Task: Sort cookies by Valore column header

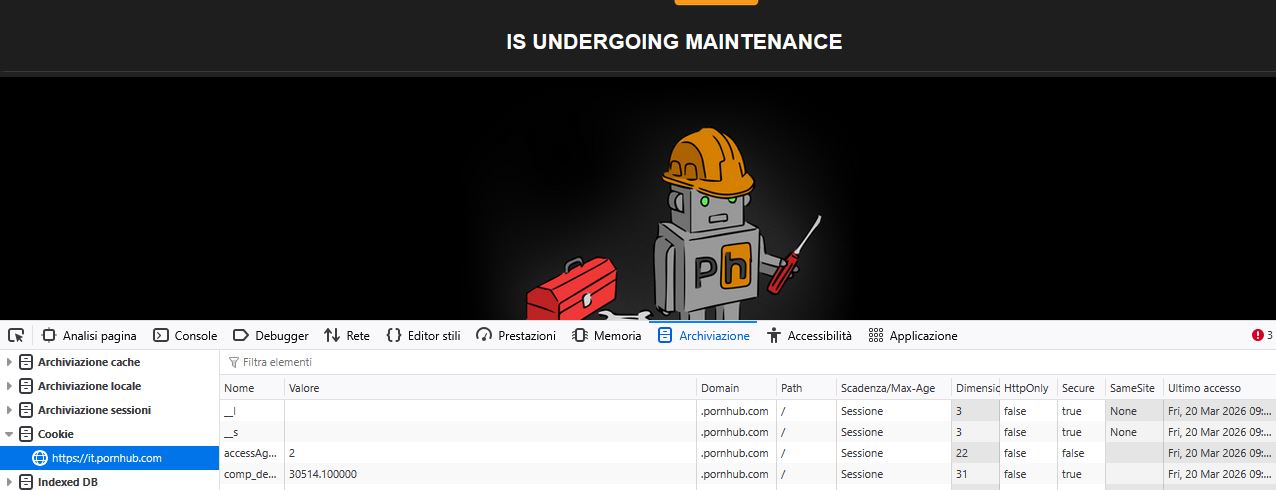Action: (490, 388)
